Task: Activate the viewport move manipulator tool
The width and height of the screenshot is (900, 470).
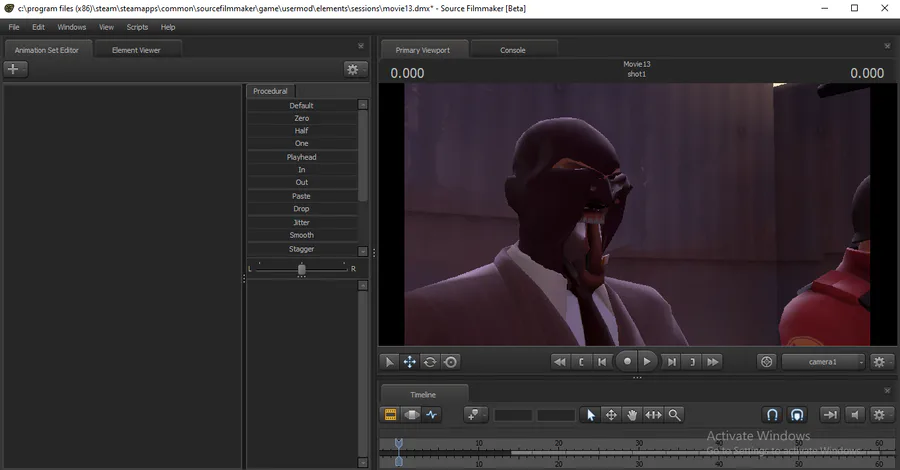Action: (410, 362)
